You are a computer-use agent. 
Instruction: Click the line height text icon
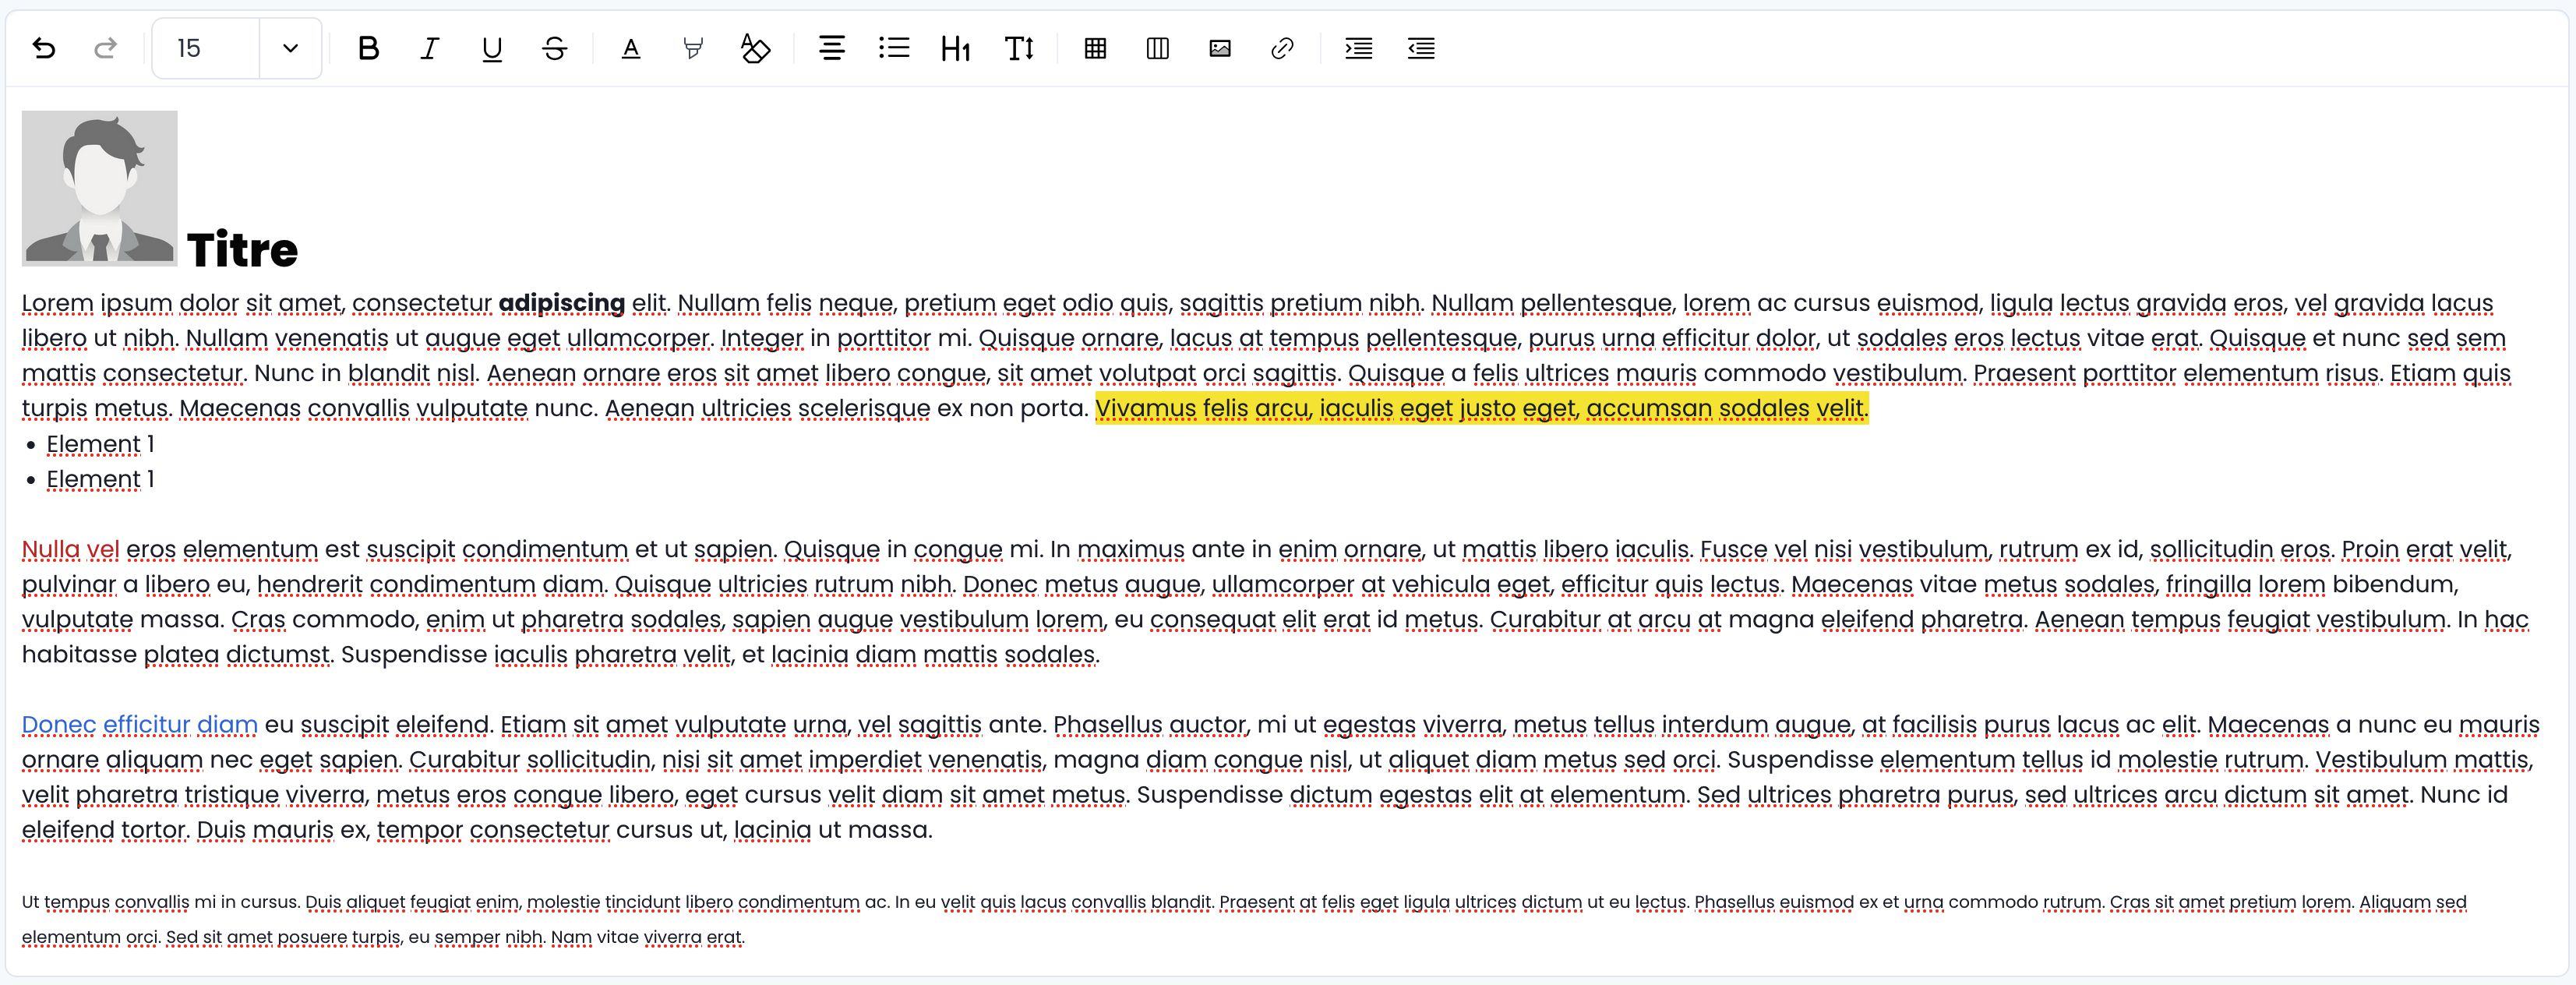pos(1019,48)
